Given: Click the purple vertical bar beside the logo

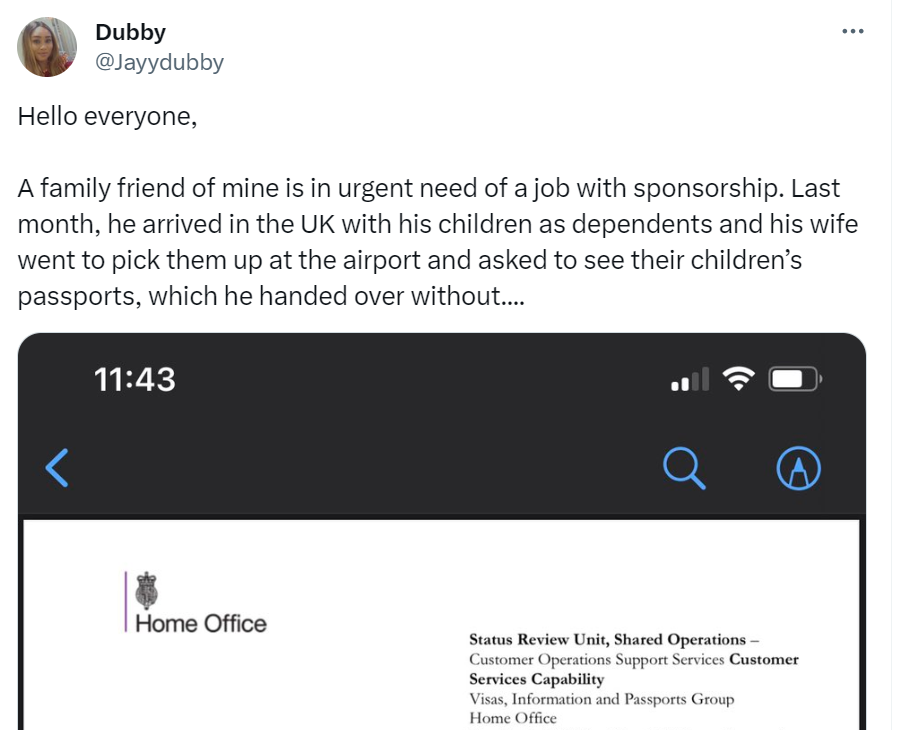Looking at the screenshot, I should click(126, 601).
